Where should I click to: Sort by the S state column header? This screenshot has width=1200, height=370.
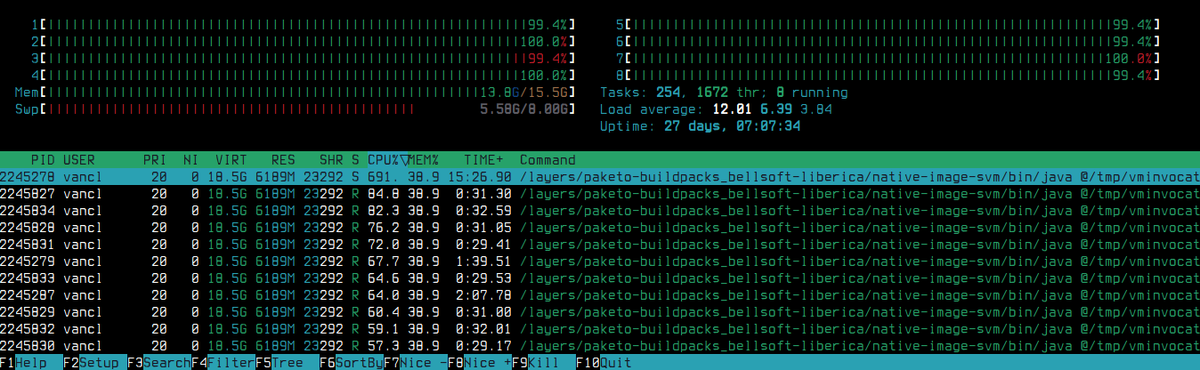(x=355, y=160)
